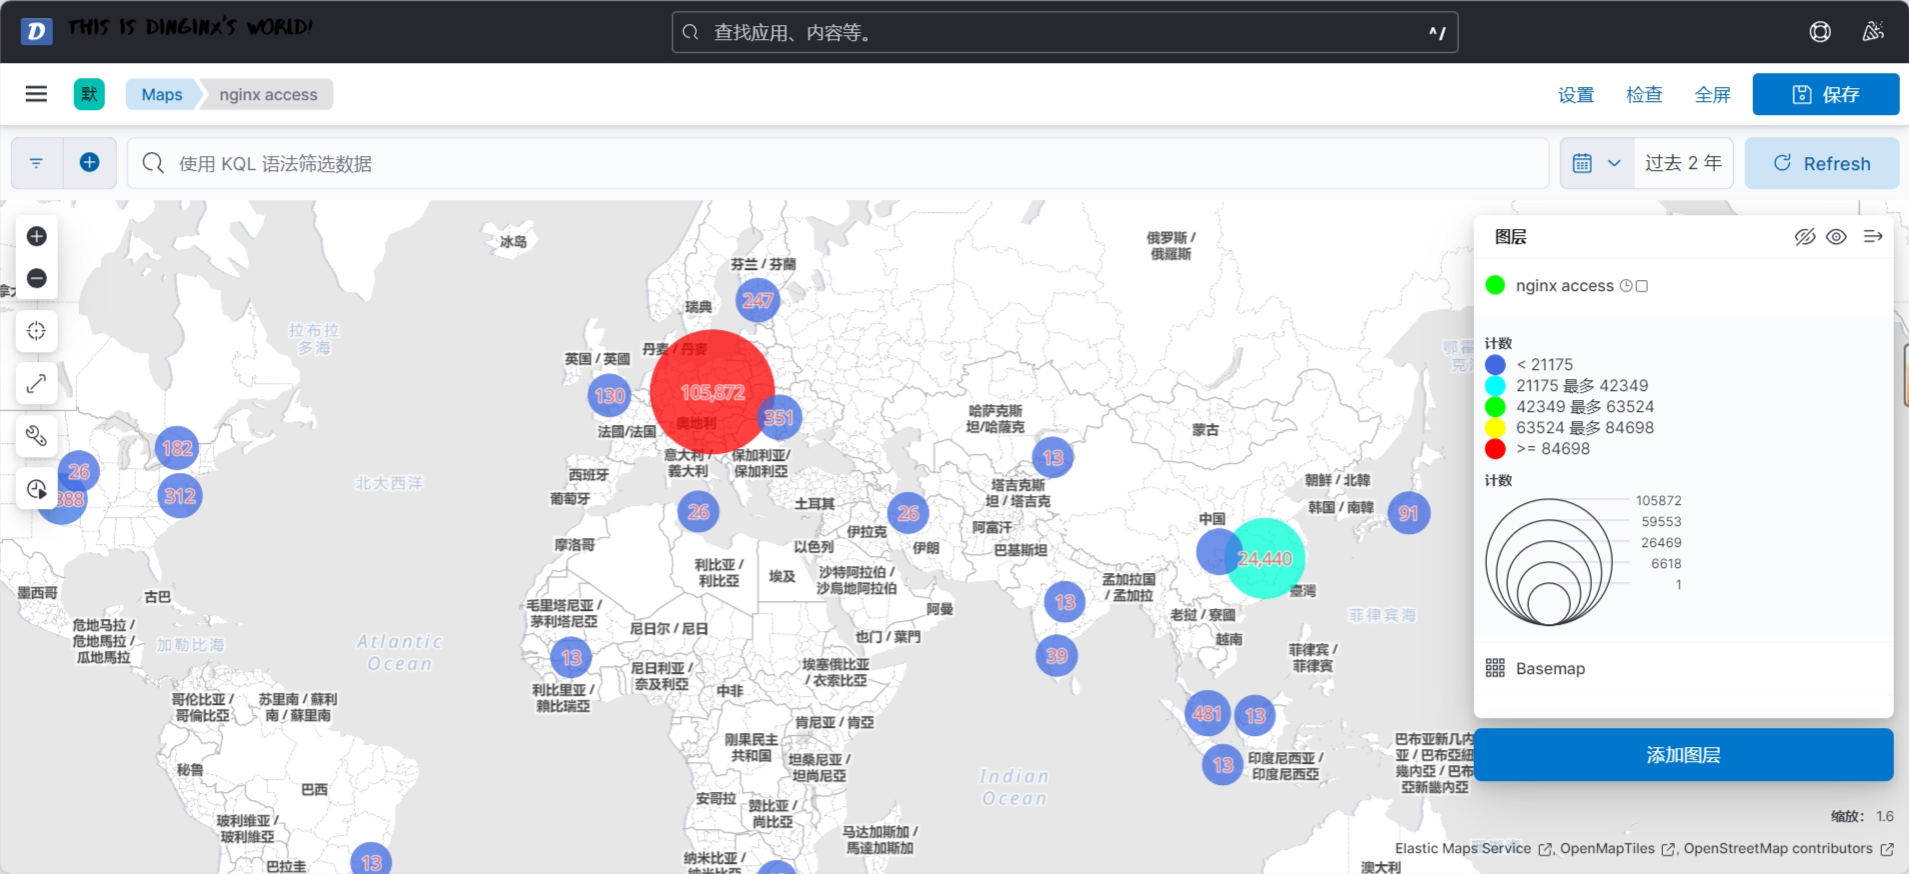Enter map fullscreen expand tool
The width and height of the screenshot is (1909, 874).
(x=37, y=383)
